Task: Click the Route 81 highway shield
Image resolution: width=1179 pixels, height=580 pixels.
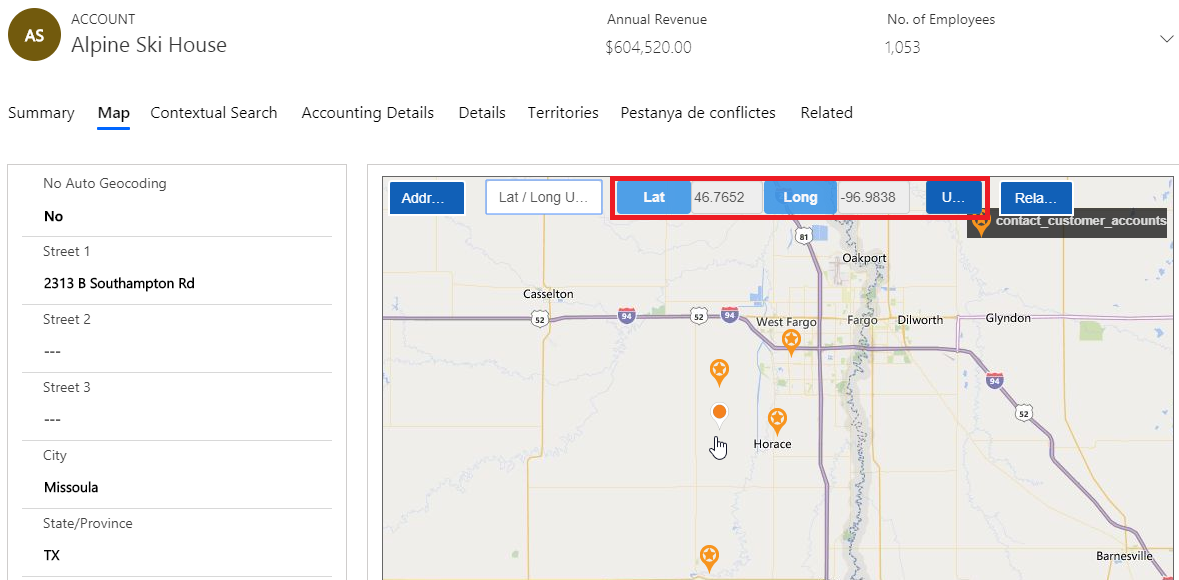Action: 804,236
